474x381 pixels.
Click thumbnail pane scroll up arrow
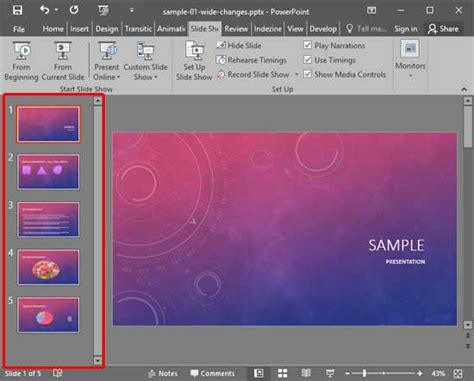coord(98,101)
